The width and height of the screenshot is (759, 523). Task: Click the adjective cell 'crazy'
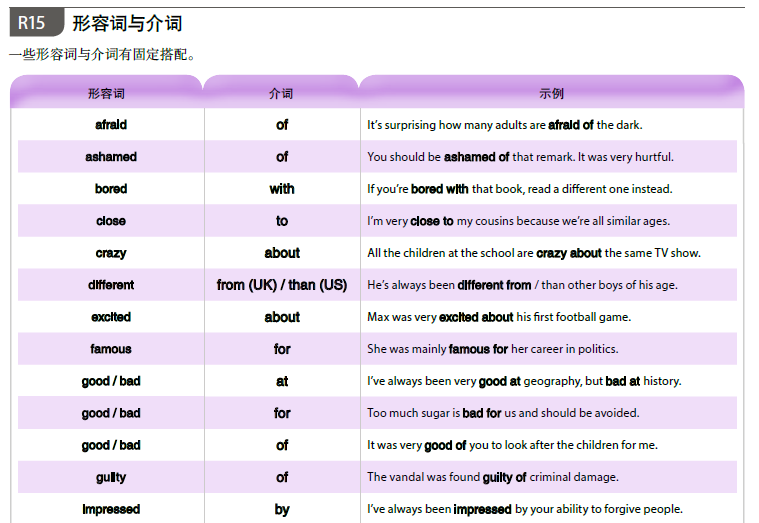point(111,253)
